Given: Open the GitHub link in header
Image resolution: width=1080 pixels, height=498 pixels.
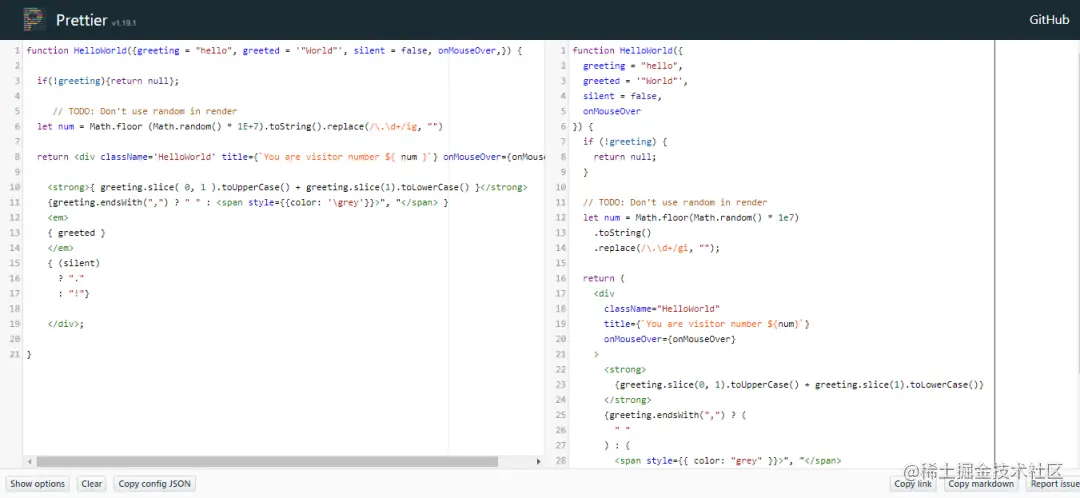Looking at the screenshot, I should (x=1049, y=20).
